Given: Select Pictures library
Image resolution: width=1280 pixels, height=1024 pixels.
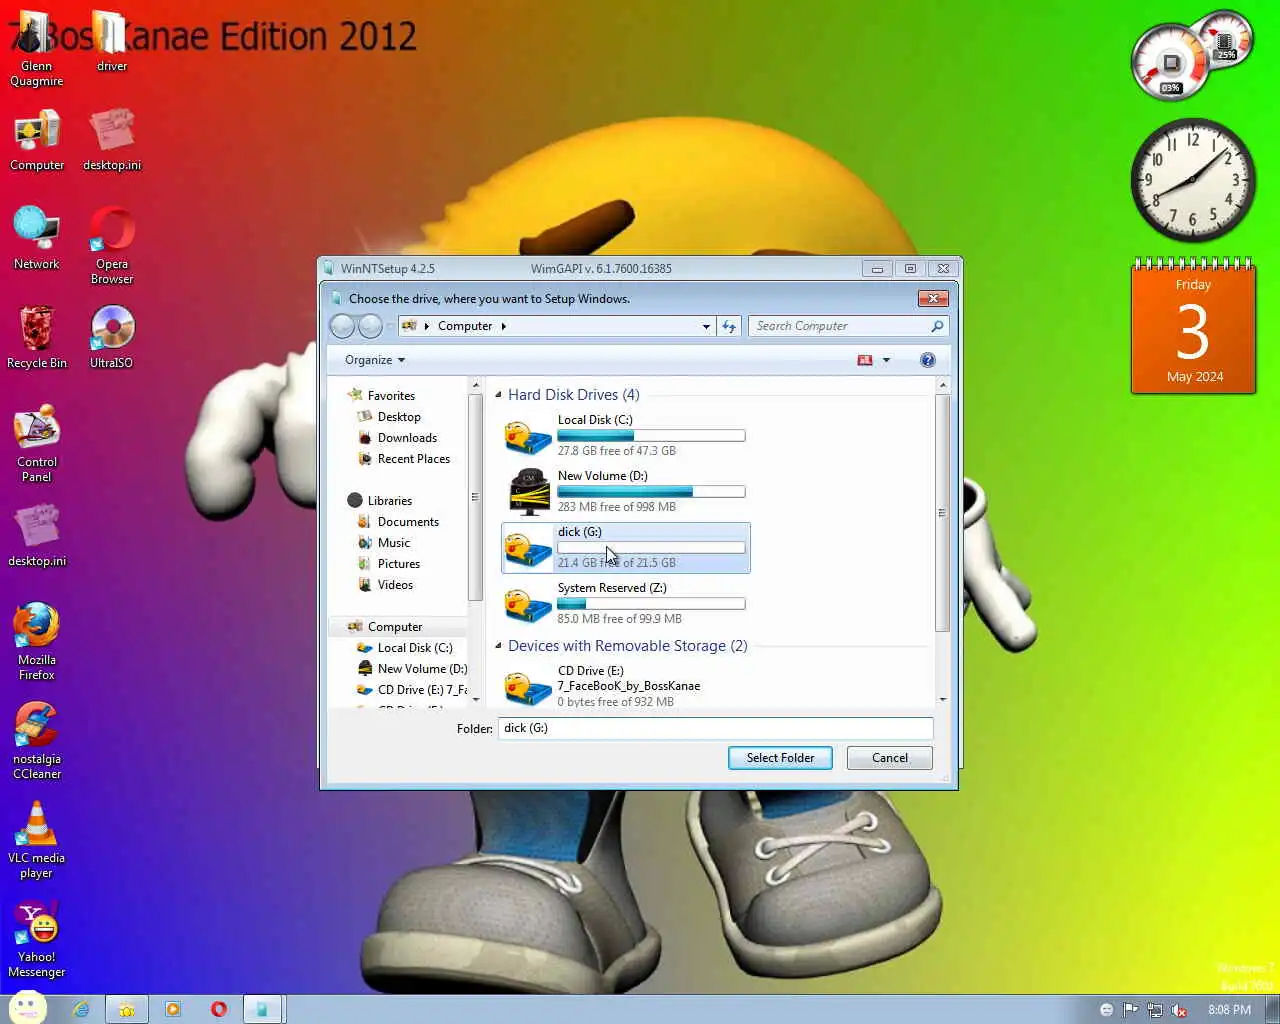Looking at the screenshot, I should tap(399, 564).
